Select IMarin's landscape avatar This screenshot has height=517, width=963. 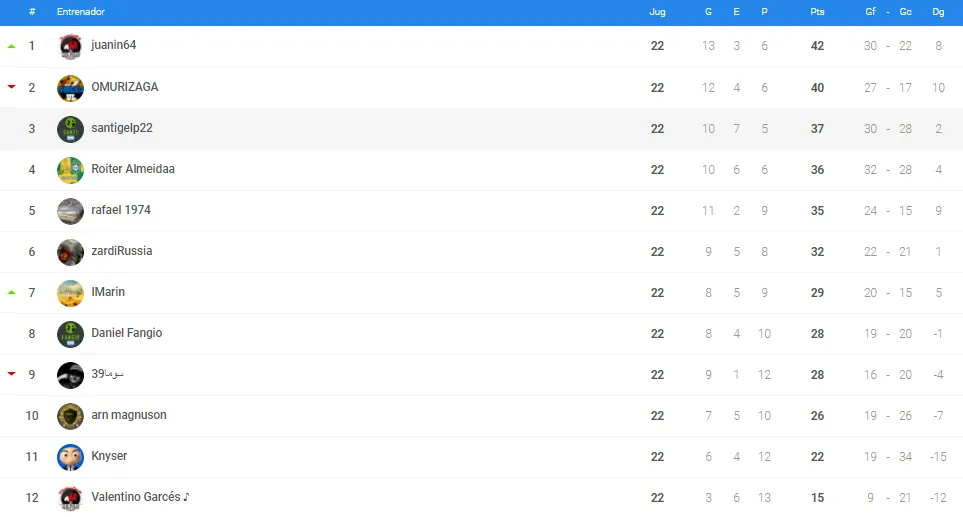point(70,293)
